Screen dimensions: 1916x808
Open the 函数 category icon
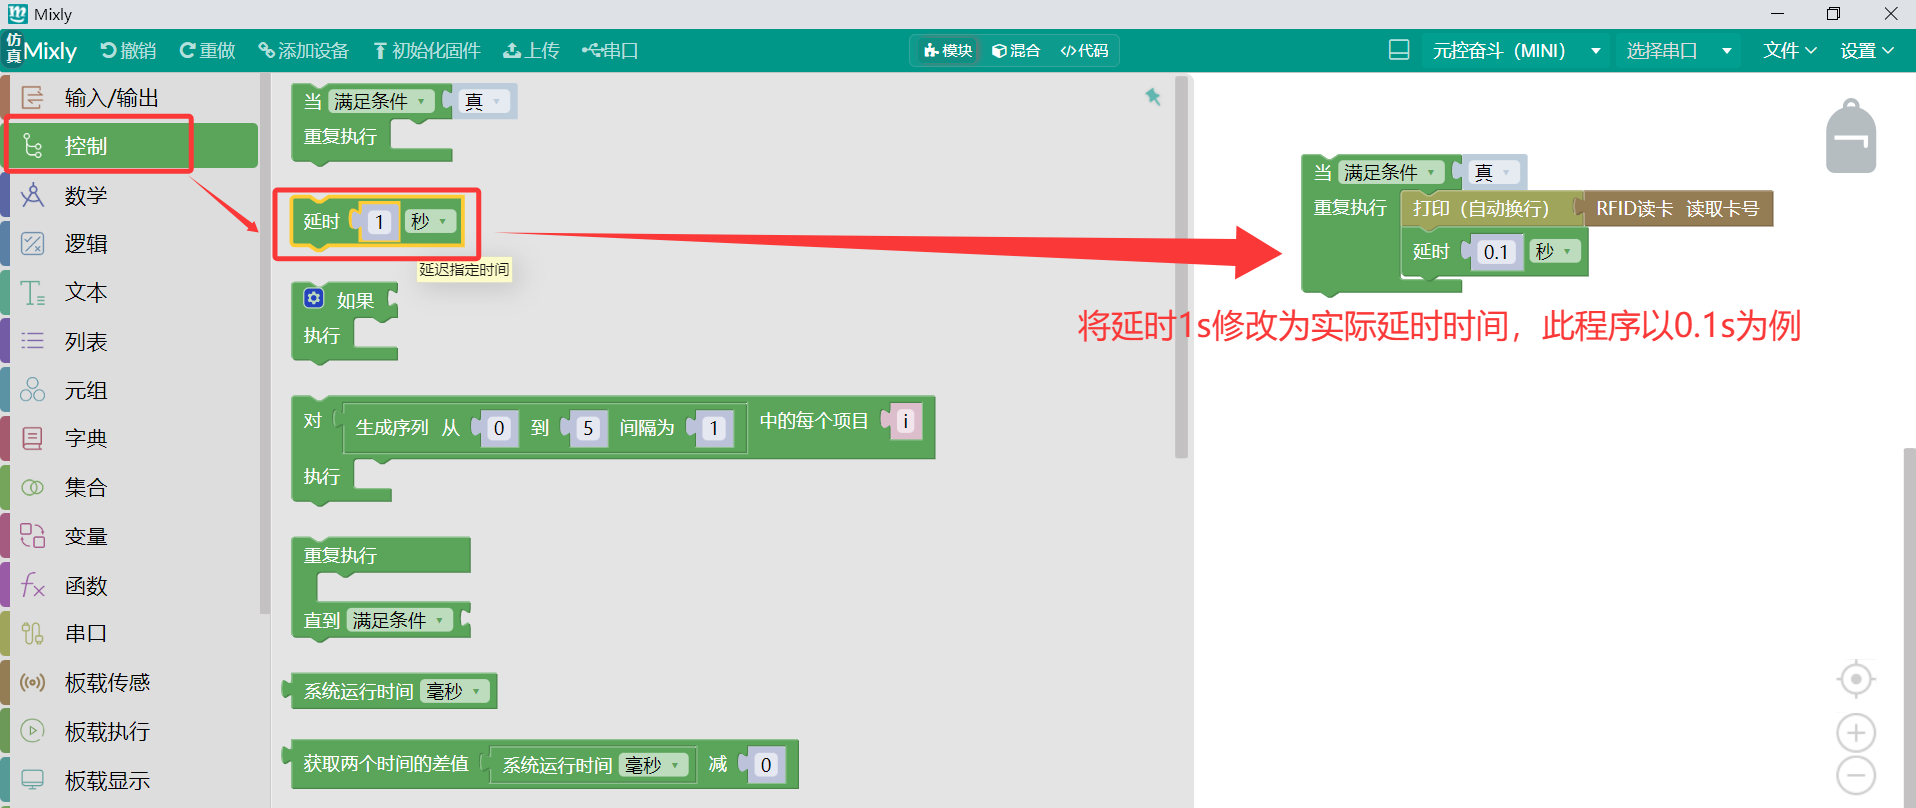click(x=33, y=585)
